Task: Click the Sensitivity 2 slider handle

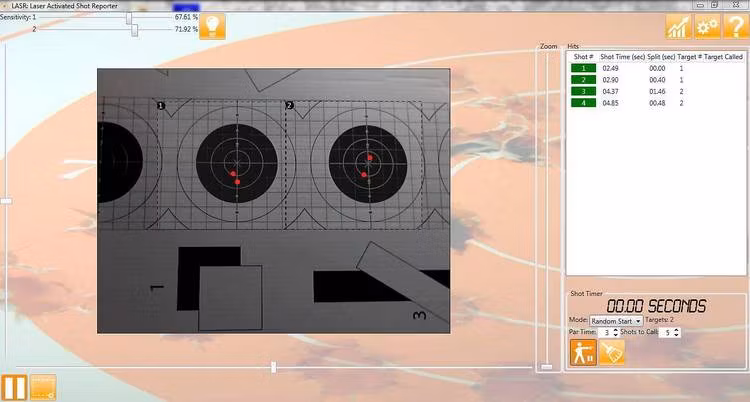Action: pos(134,30)
